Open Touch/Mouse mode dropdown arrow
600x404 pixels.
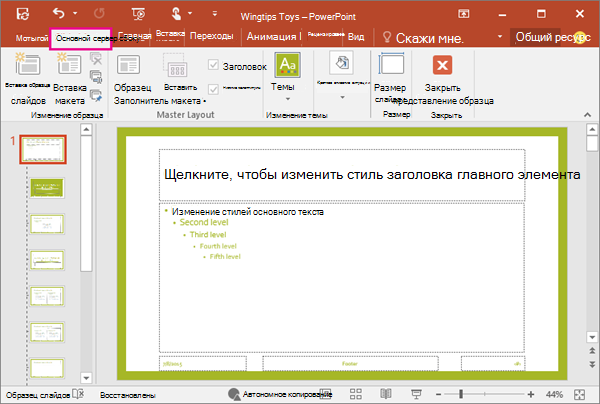click(x=190, y=13)
